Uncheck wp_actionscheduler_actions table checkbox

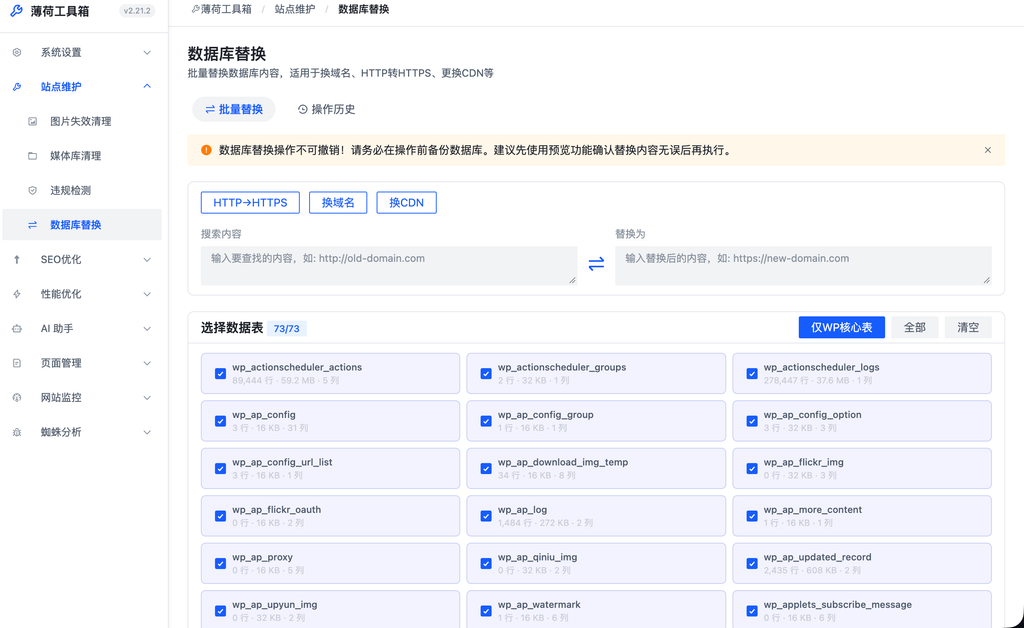(221, 374)
